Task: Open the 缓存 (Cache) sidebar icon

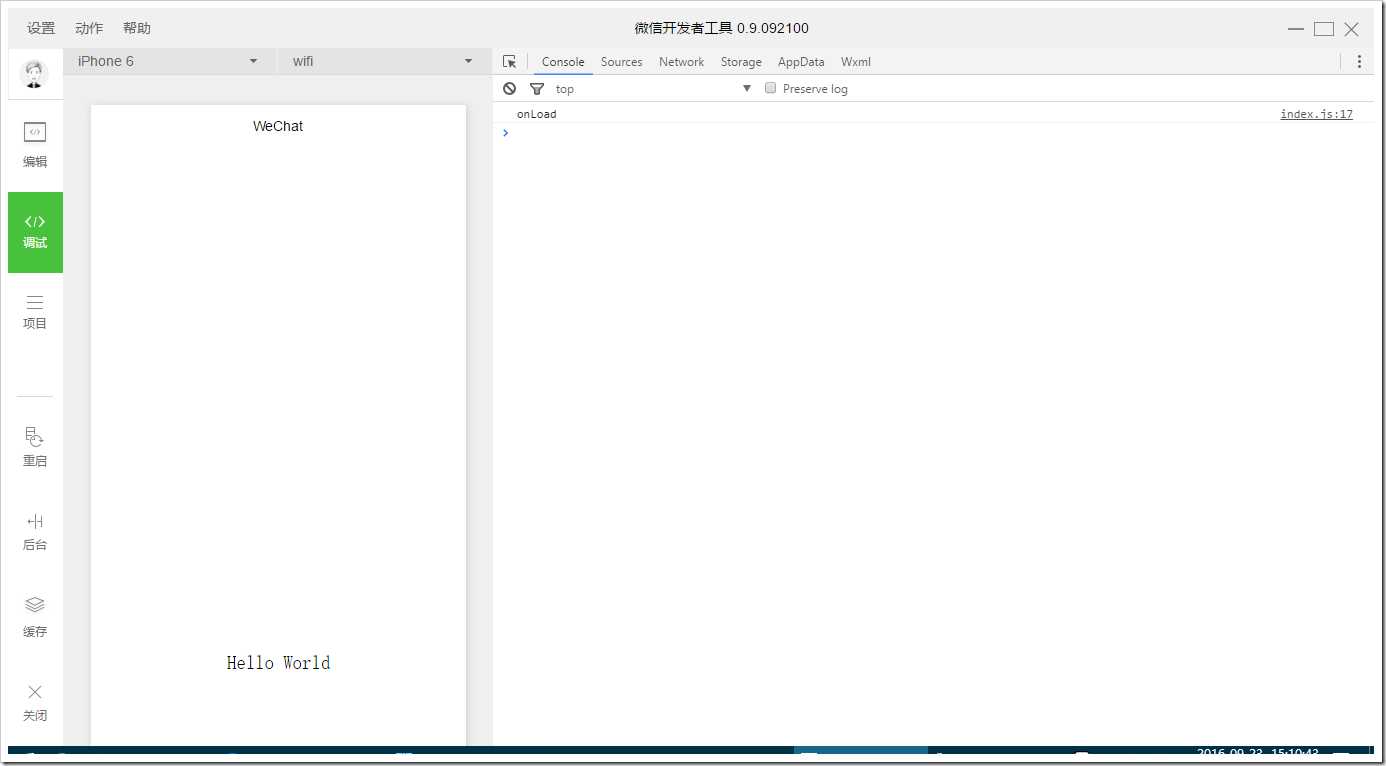Action: click(35, 617)
